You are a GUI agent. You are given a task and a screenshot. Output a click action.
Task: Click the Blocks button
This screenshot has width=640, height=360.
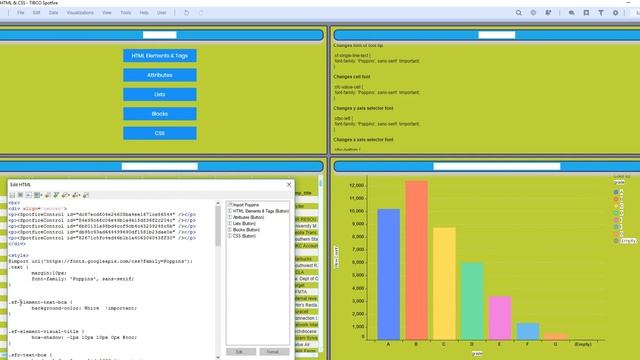[160, 114]
